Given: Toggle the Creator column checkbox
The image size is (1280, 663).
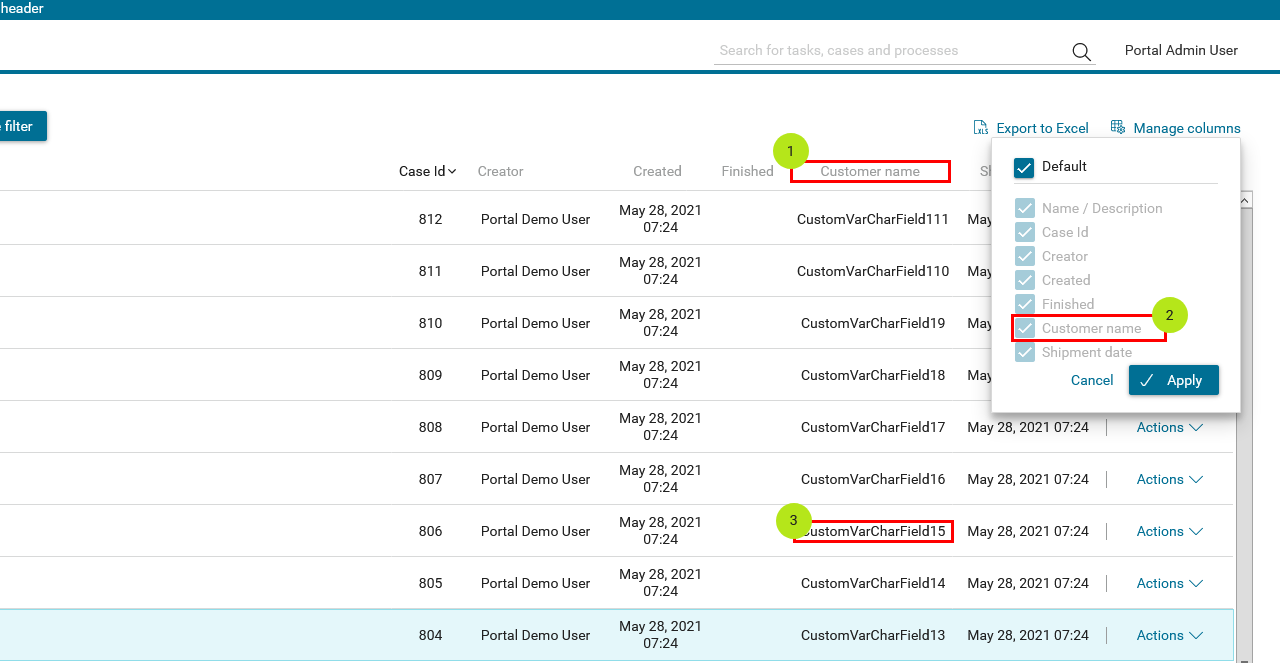Looking at the screenshot, I should tap(1025, 256).
